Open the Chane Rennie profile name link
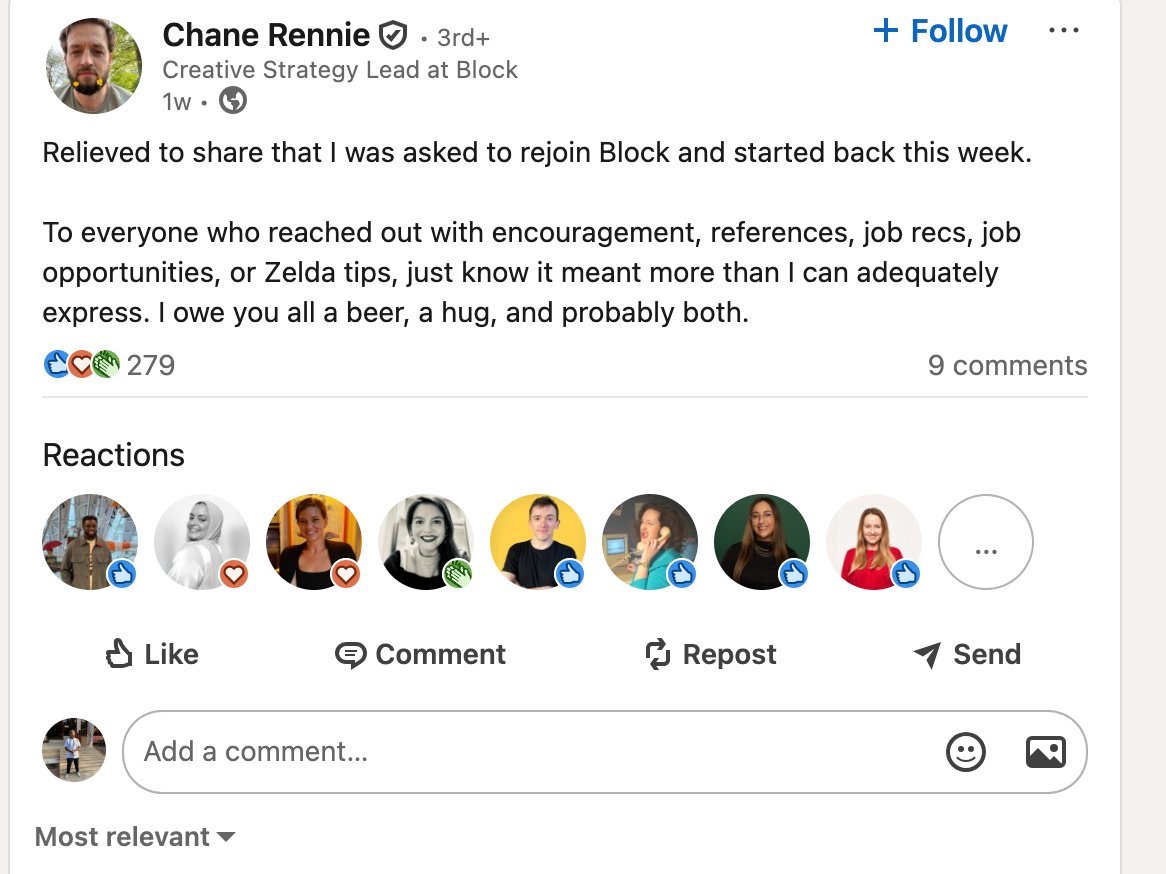Screen dimensions: 1166x874 [x=266, y=36]
